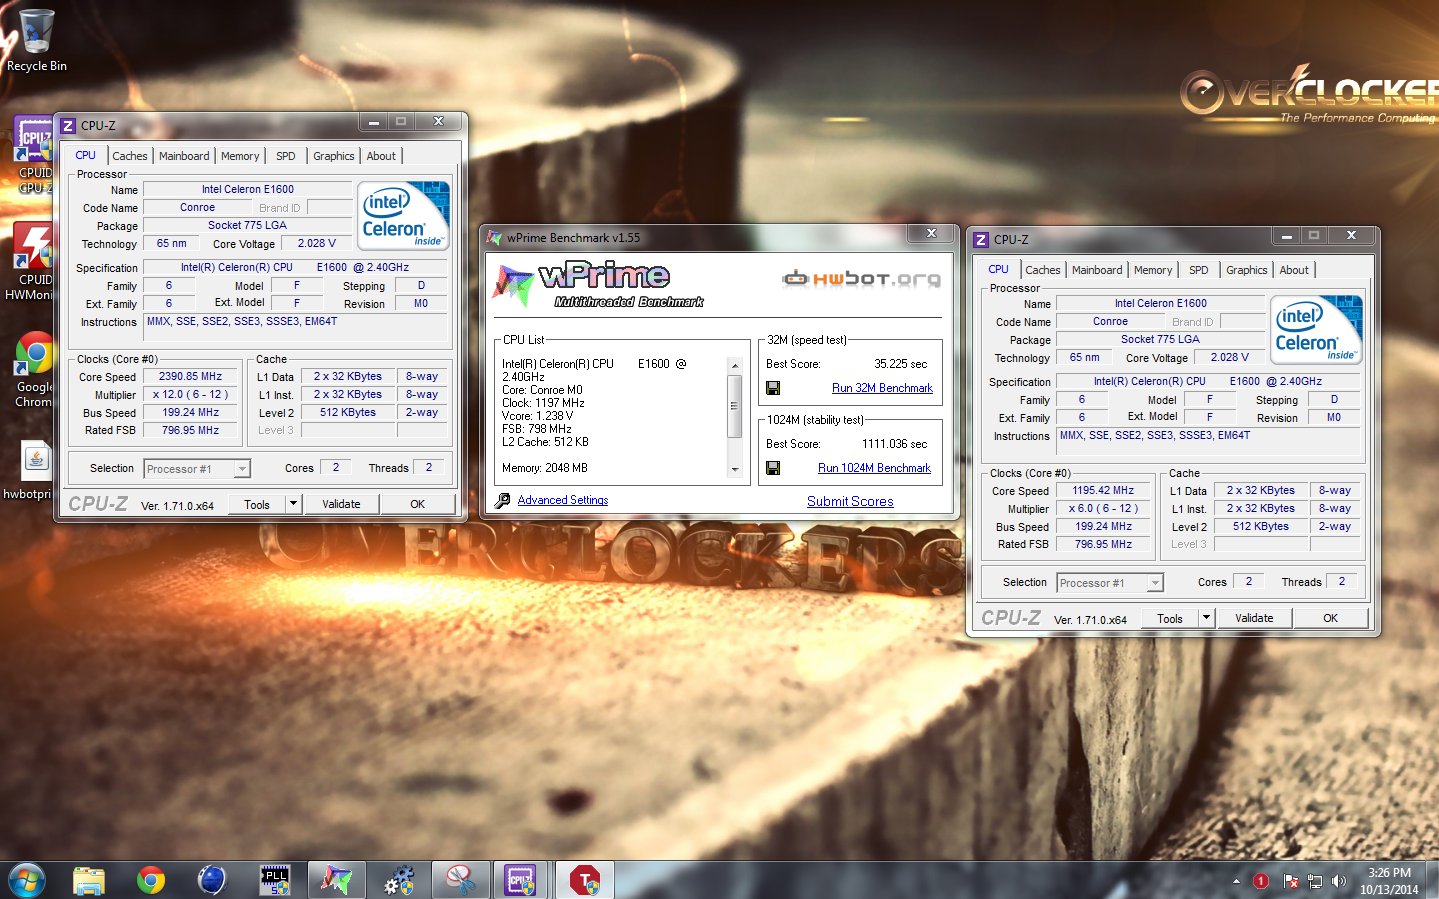Image resolution: width=1439 pixels, height=899 pixels.
Task: Click the CPU List scrollbar thumb
Action: pyautogui.click(x=735, y=406)
